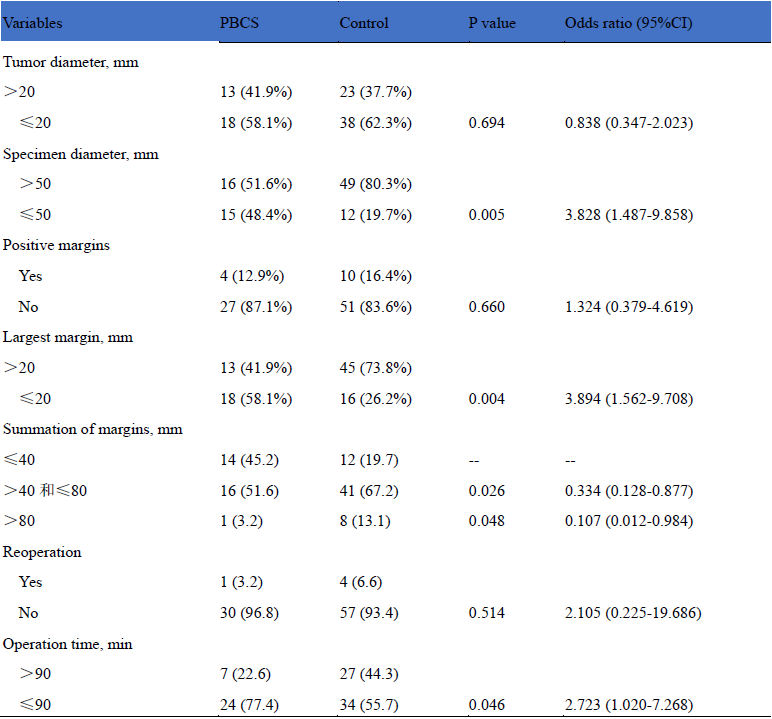Select the P value column header
This screenshot has width=772, height=719.
click(492, 22)
